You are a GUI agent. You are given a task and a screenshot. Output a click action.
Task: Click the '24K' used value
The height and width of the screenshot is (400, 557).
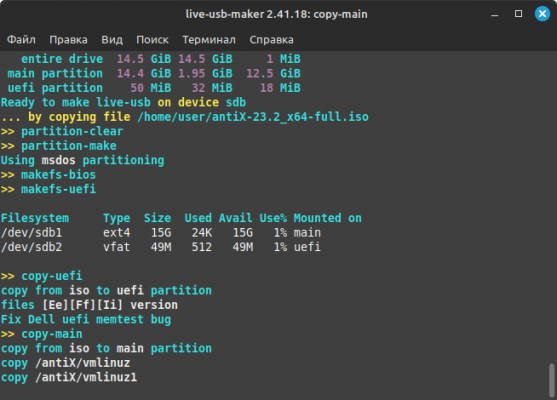202,233
